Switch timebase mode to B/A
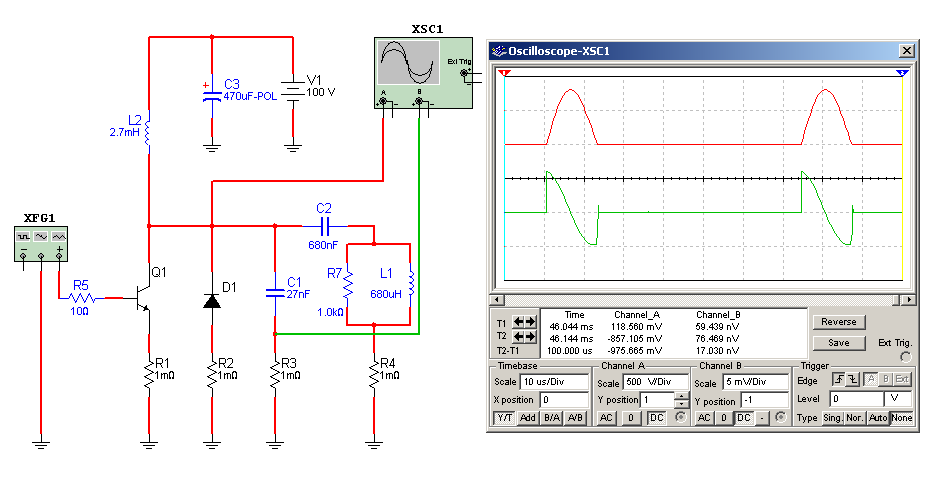Image resolution: width=932 pixels, height=481 pixels. click(x=551, y=417)
